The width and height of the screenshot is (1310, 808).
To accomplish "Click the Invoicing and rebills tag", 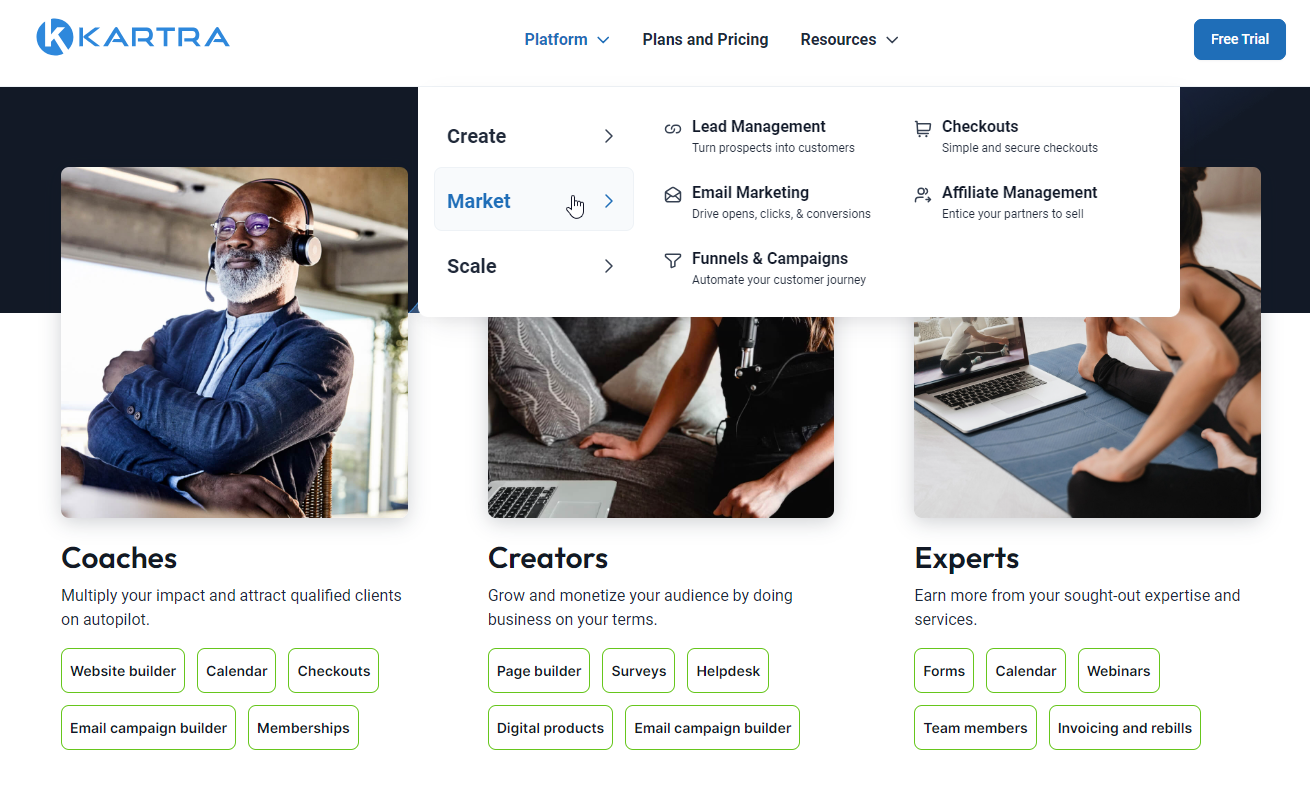I will (x=1124, y=728).
